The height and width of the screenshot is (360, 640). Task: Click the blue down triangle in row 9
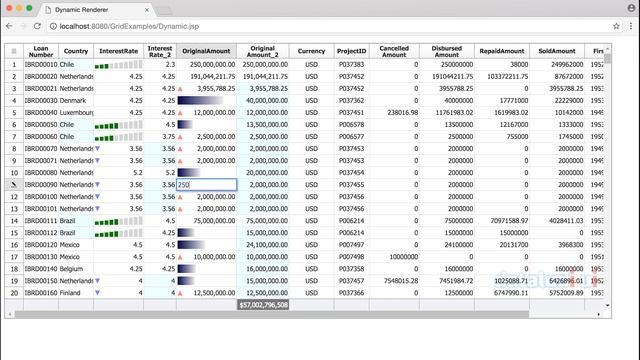[x=98, y=160]
